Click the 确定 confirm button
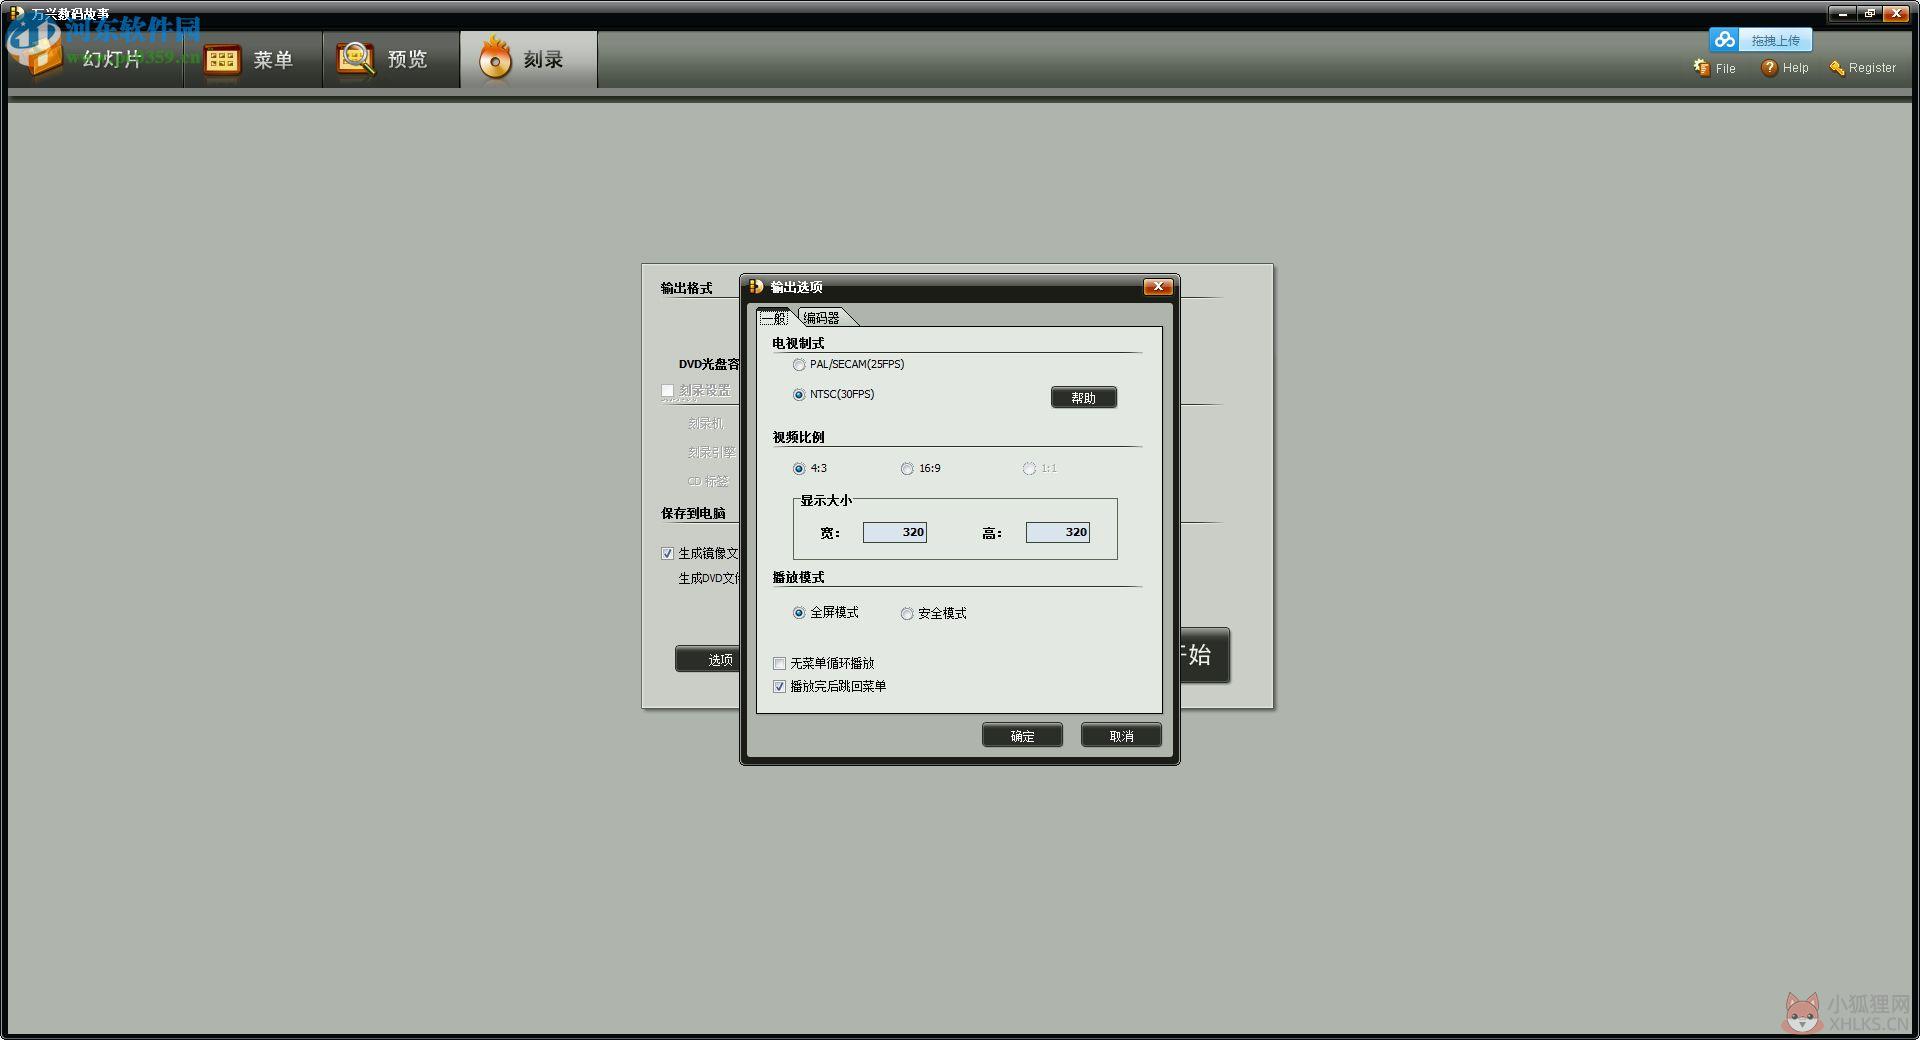 [x=1022, y=736]
